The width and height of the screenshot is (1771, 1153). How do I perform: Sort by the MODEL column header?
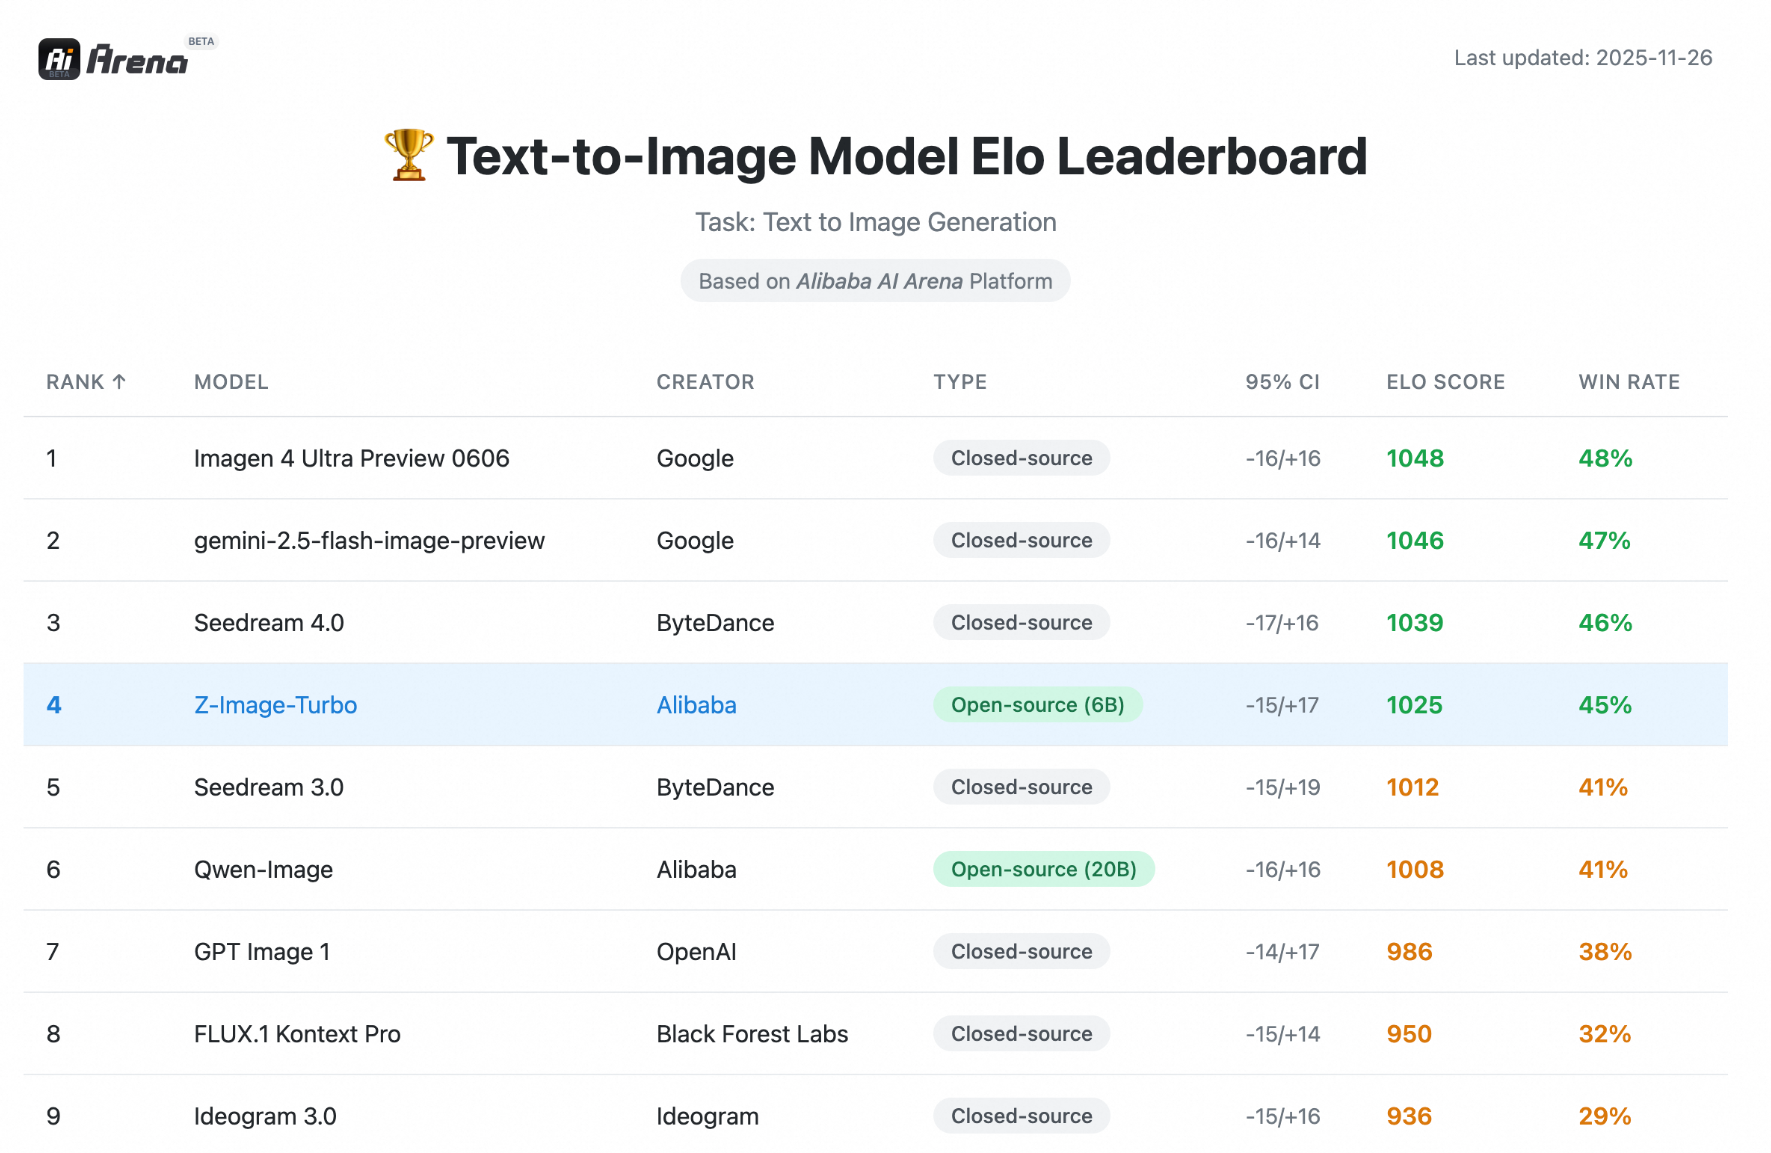click(x=231, y=381)
